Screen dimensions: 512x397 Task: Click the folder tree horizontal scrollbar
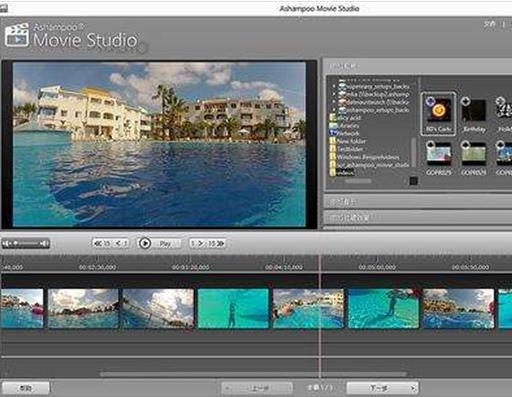tap(358, 181)
